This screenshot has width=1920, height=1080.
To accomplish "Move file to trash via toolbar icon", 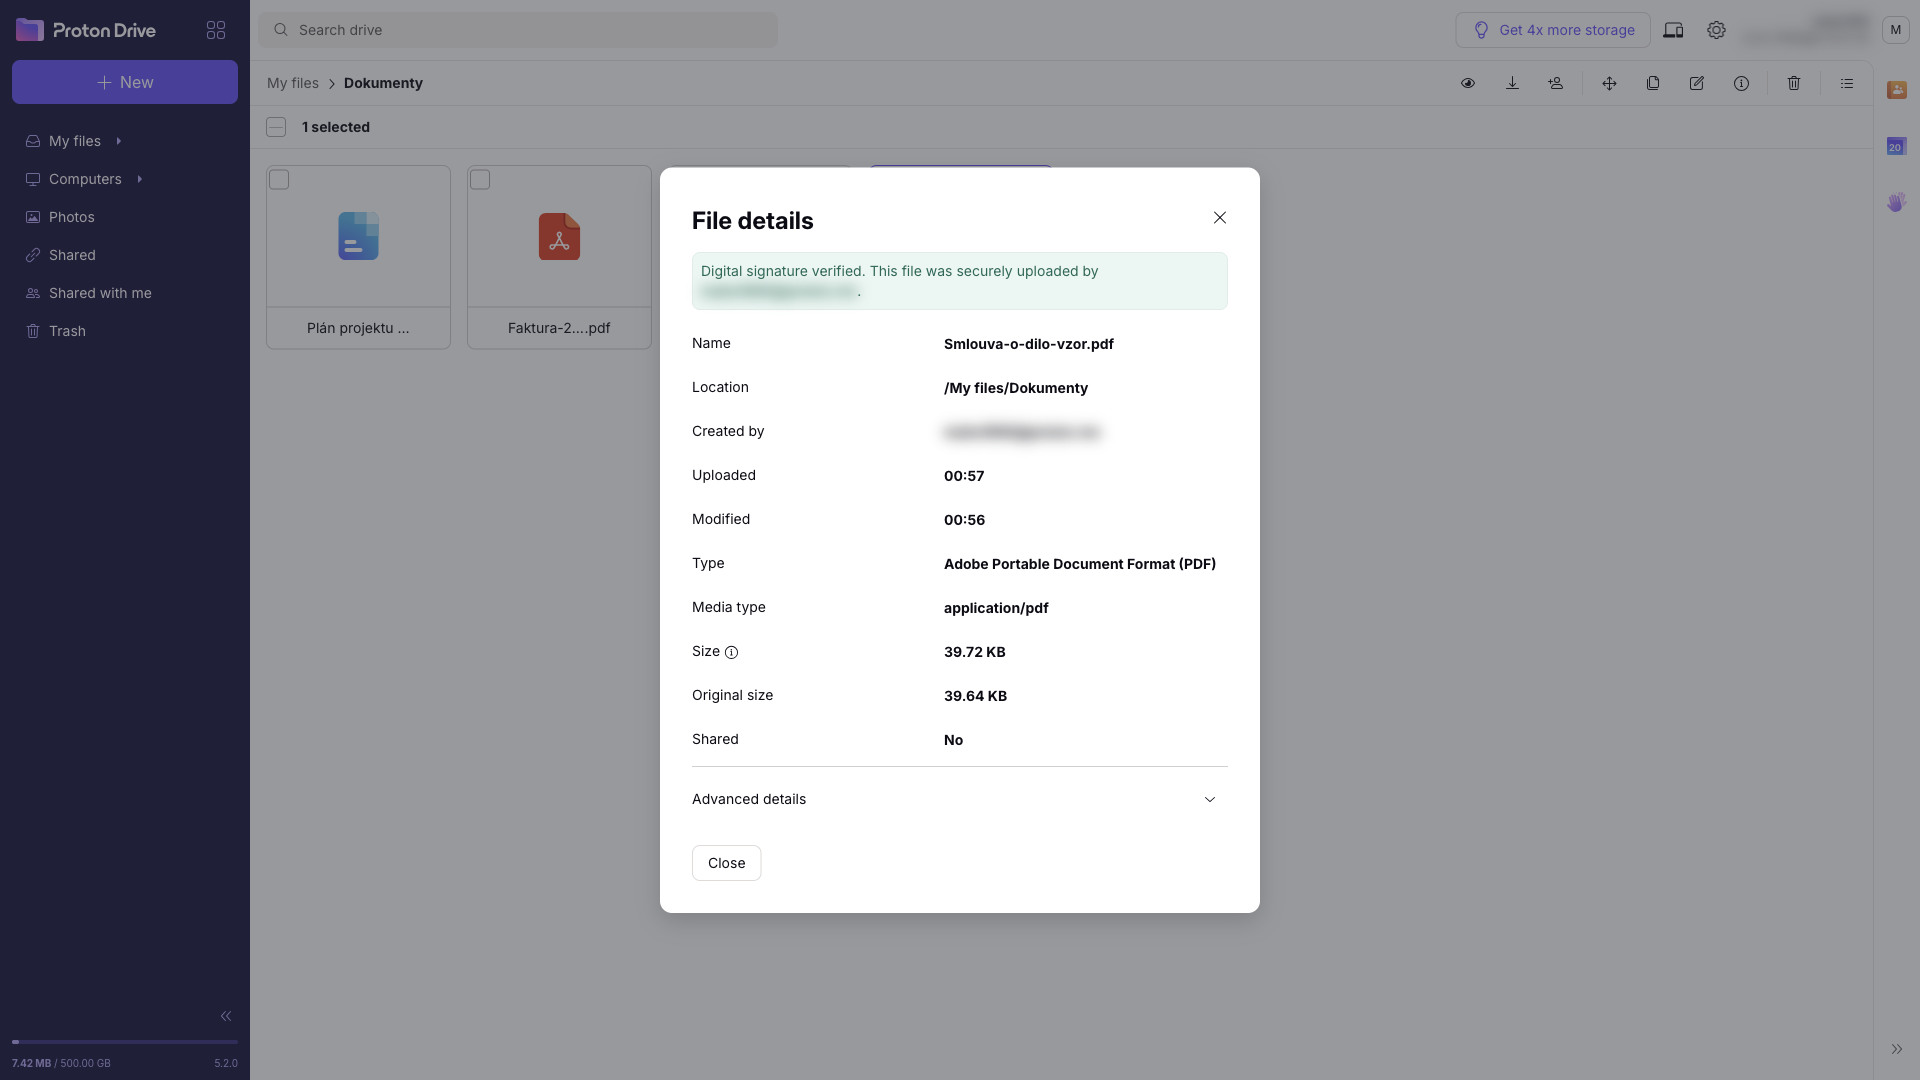I will (x=1794, y=83).
